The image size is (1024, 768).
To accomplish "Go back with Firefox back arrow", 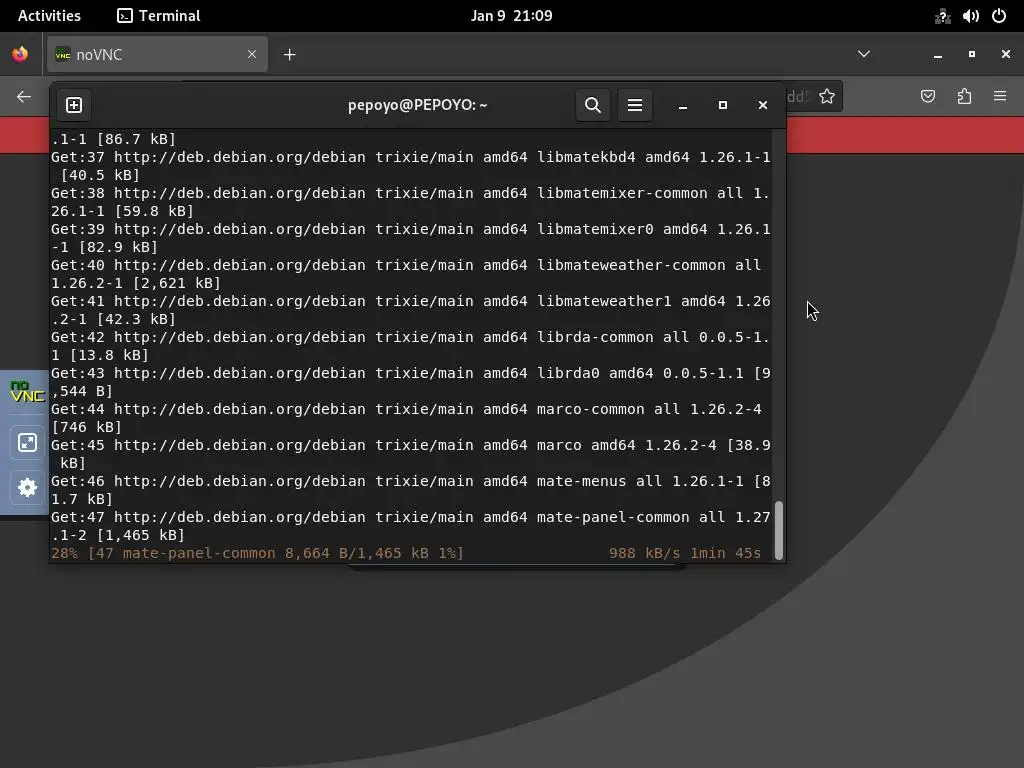I will tap(24, 97).
